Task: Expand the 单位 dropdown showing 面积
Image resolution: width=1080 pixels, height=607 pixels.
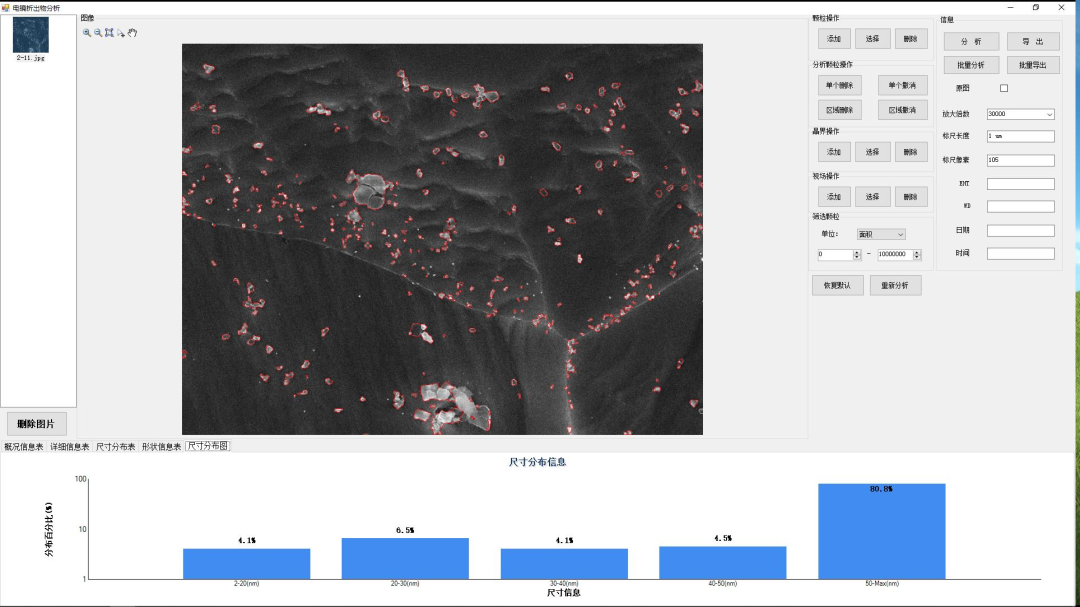Action: [880, 234]
